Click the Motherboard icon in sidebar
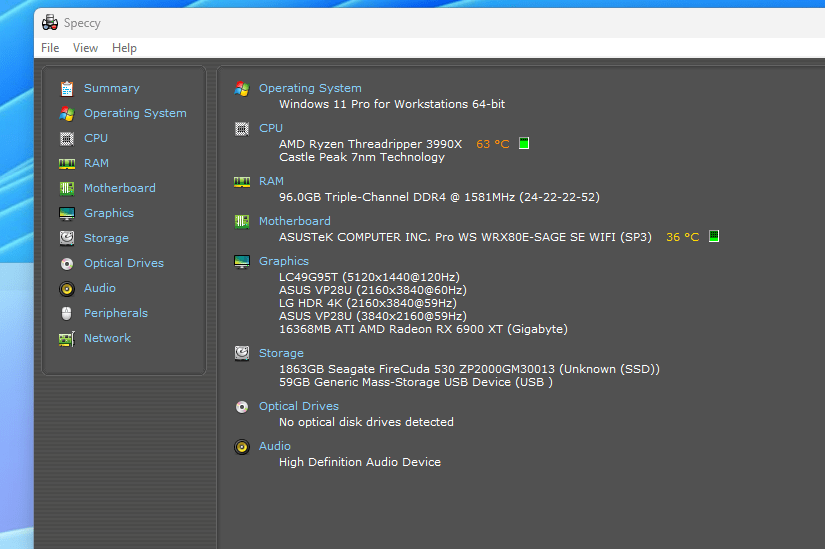Screen dimensions: 825x549 67,188
